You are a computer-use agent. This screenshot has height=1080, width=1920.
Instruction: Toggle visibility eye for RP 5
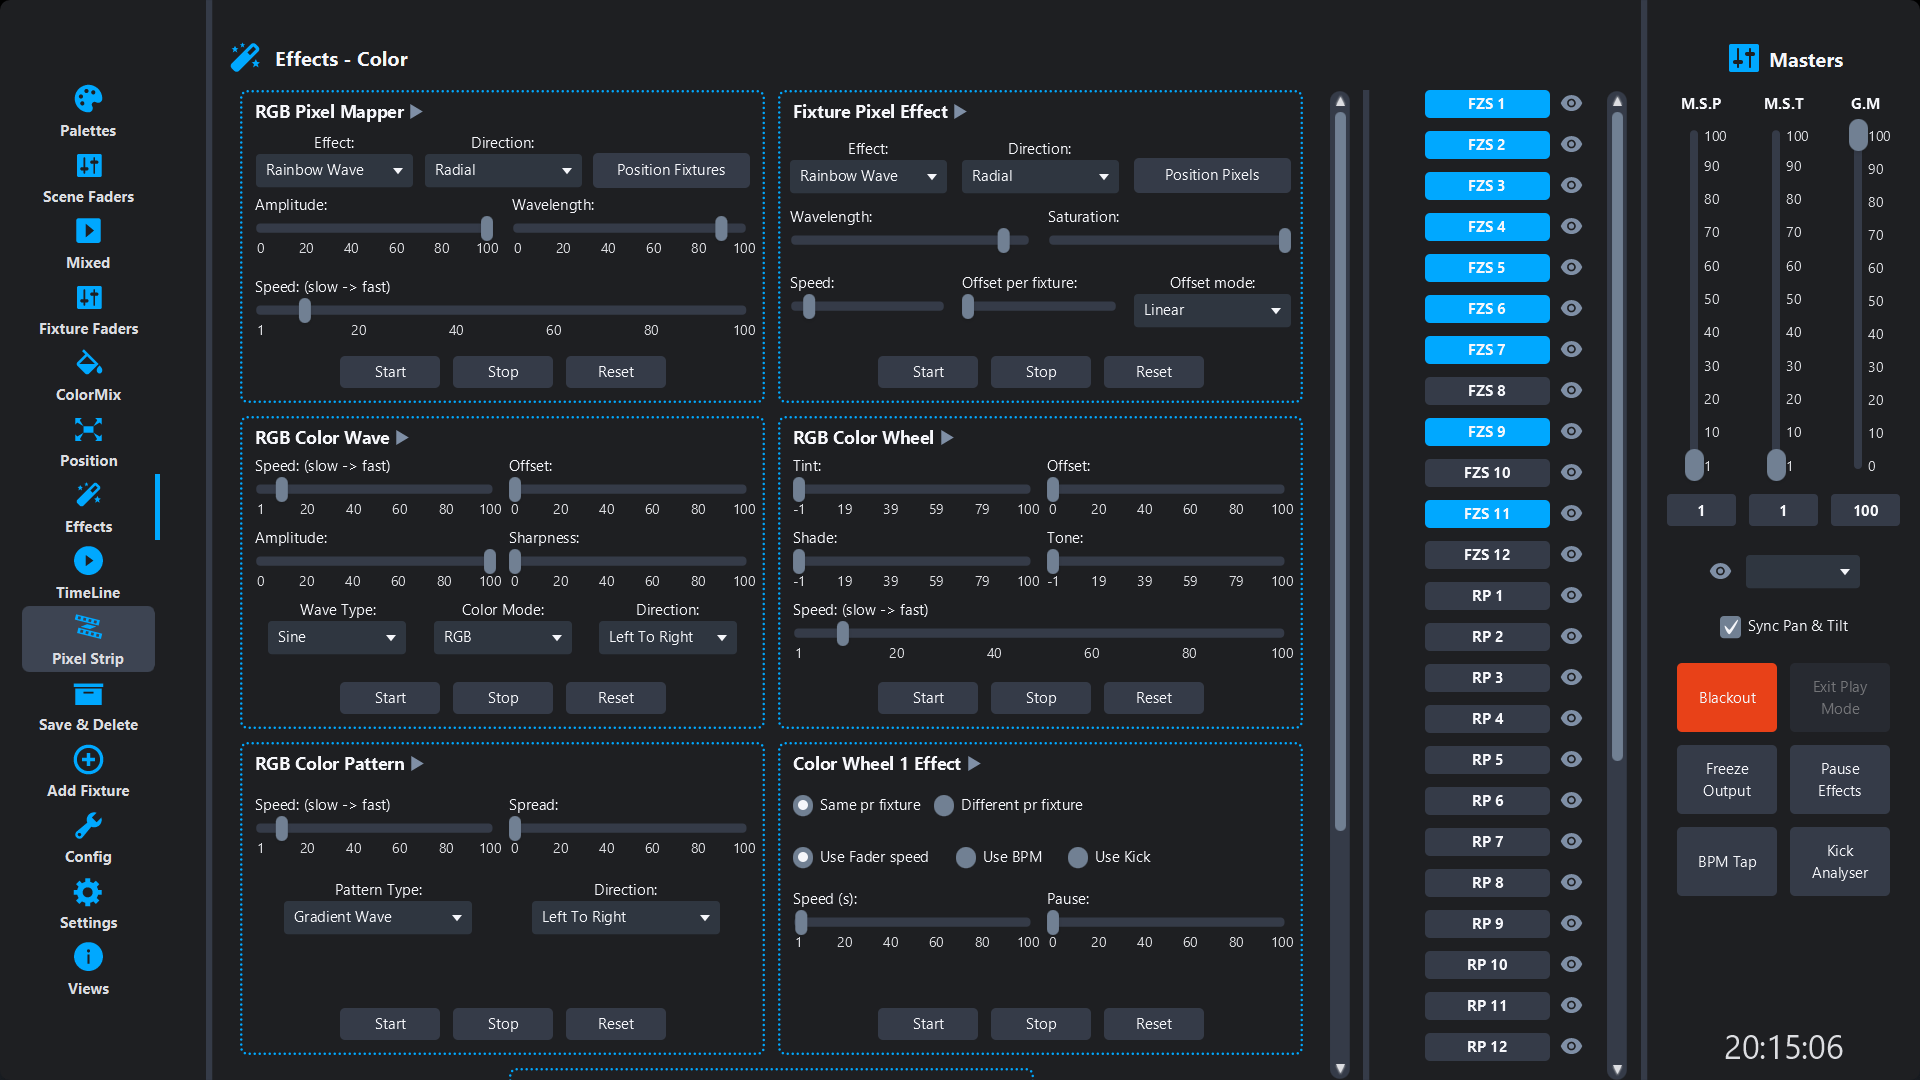coord(1571,760)
